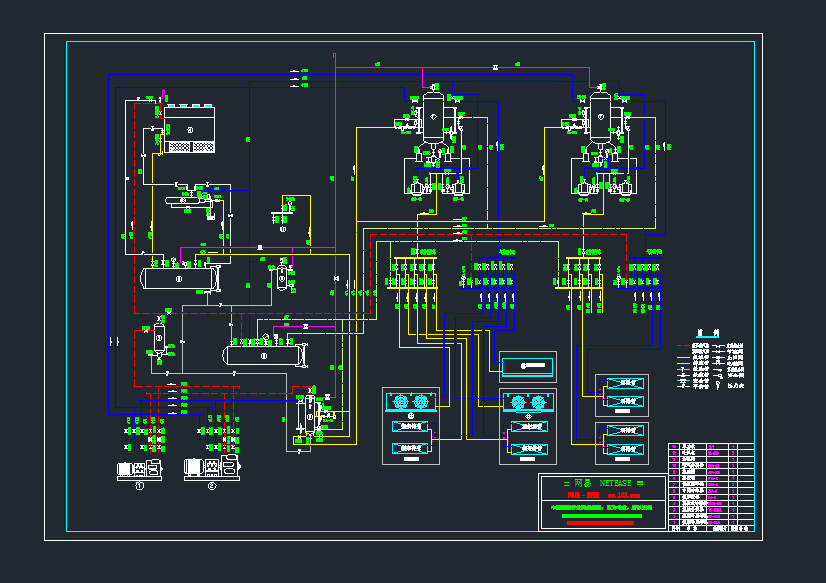Screen dimensions: 826x583
Task: Click the NETEASE title block text
Action: [603, 482]
